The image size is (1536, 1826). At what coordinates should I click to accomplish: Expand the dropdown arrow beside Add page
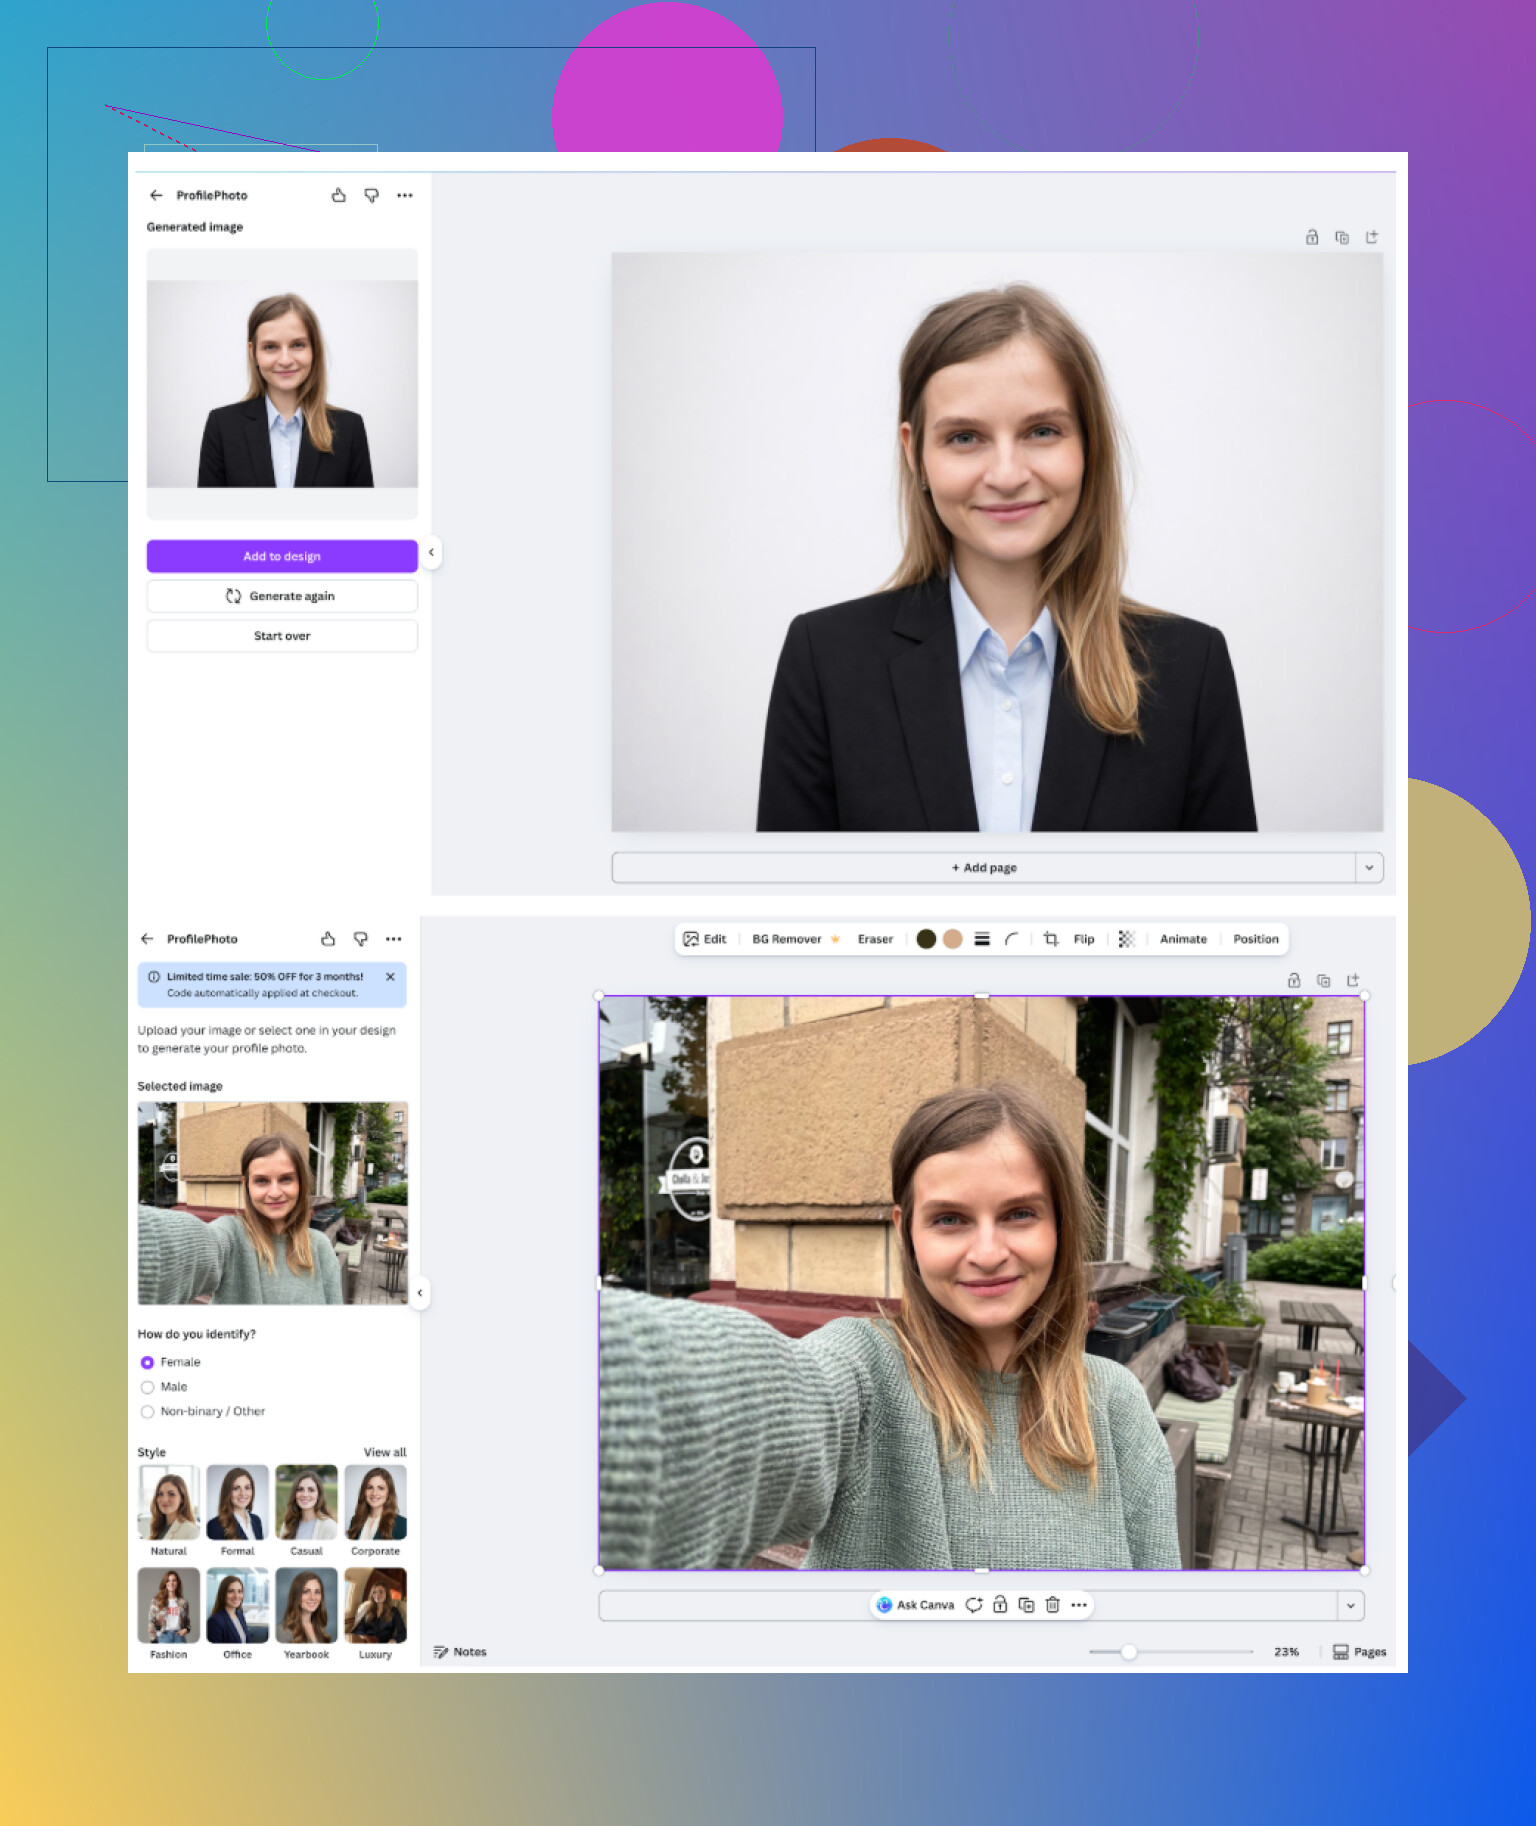point(1369,868)
